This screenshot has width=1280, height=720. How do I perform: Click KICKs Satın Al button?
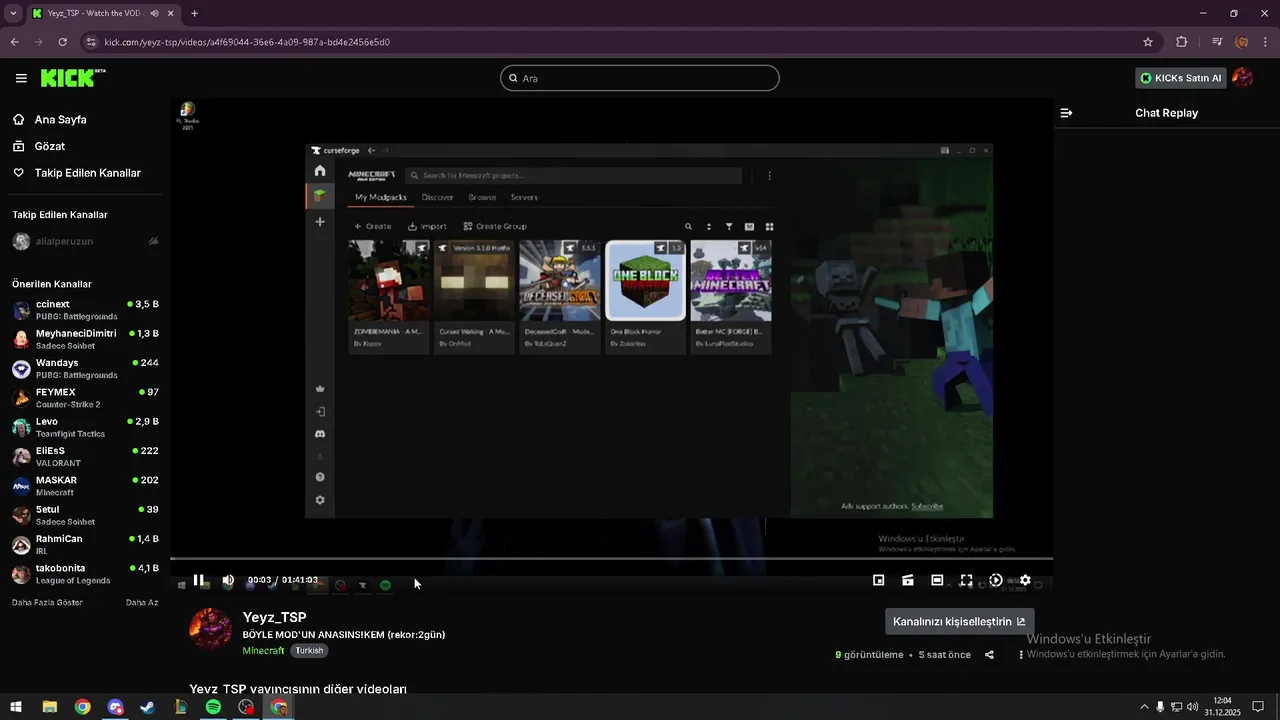tap(1181, 78)
